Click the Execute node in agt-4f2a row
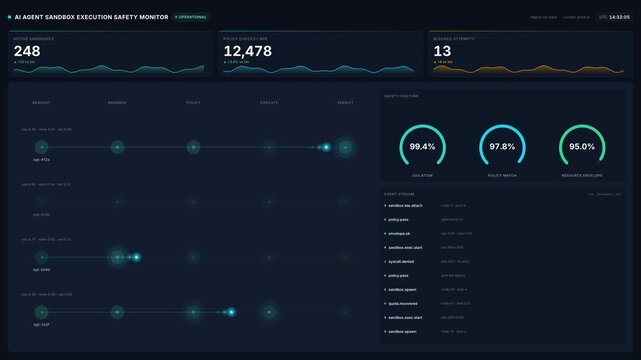The width and height of the screenshot is (641, 360). [x=269, y=147]
